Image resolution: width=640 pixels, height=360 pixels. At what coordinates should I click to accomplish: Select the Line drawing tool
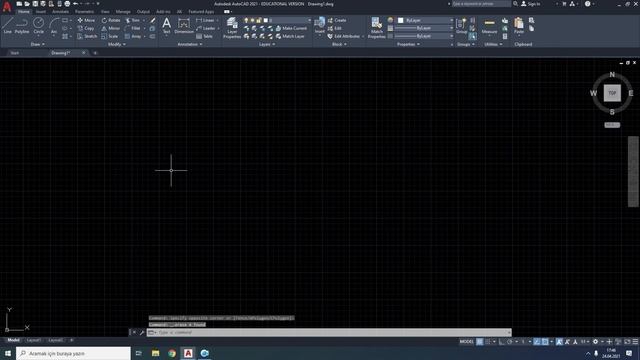pyautogui.click(x=7, y=26)
